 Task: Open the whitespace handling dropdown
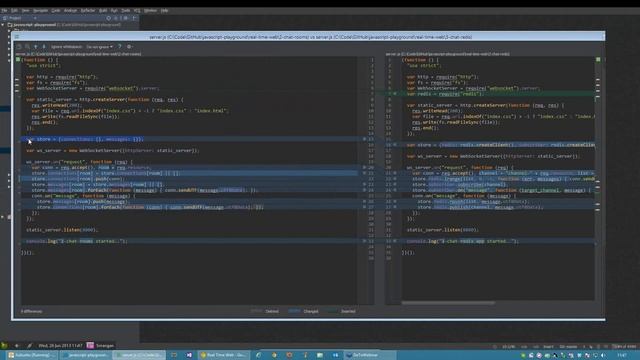coord(99,47)
